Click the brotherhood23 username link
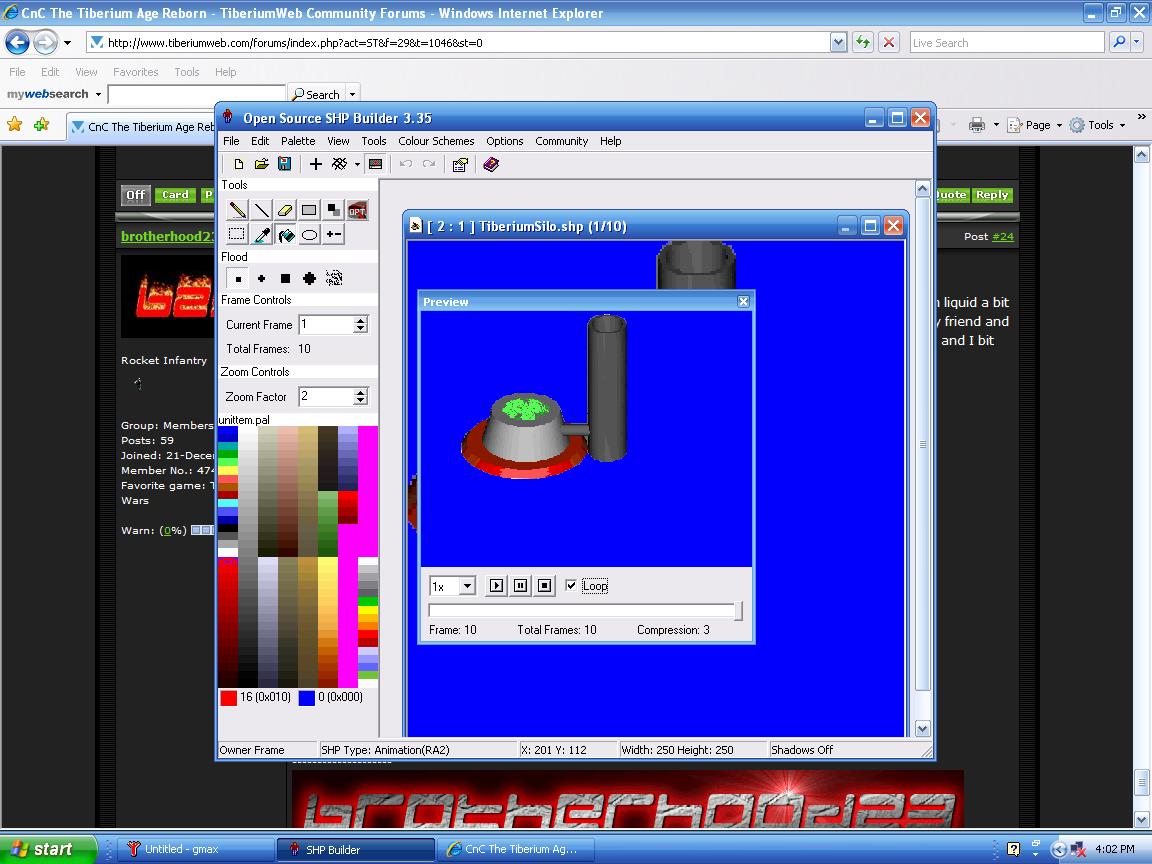Screen dimensions: 1152x864 [x=168, y=237]
